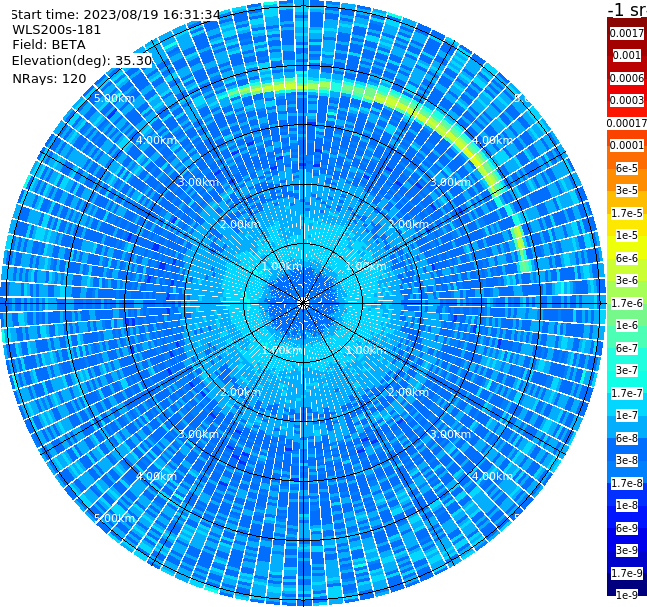647x607 pixels.
Task: Select the 1e-9 darkest colorbar label
Action: point(626,595)
